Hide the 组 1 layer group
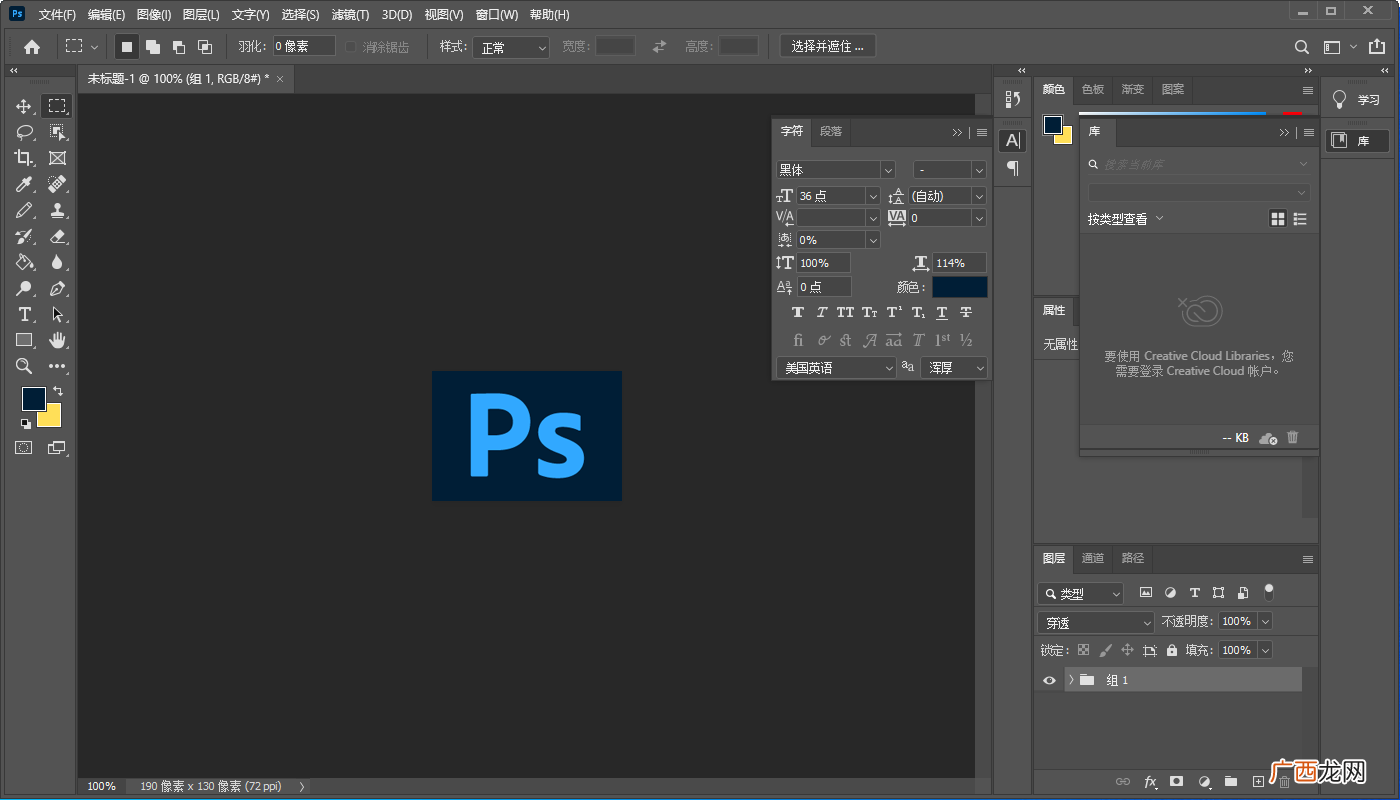This screenshot has height=800, width=1400. 1049,680
